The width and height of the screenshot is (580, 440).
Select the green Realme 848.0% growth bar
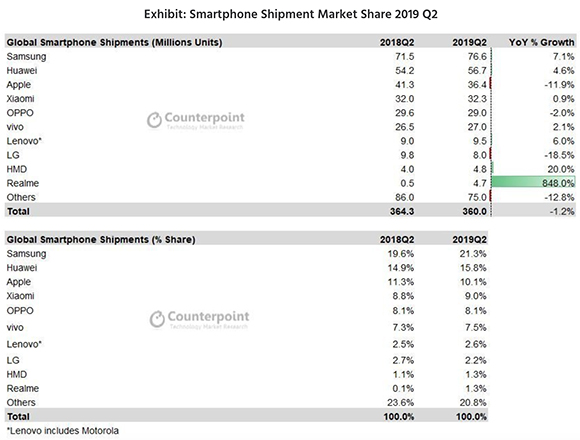point(534,183)
